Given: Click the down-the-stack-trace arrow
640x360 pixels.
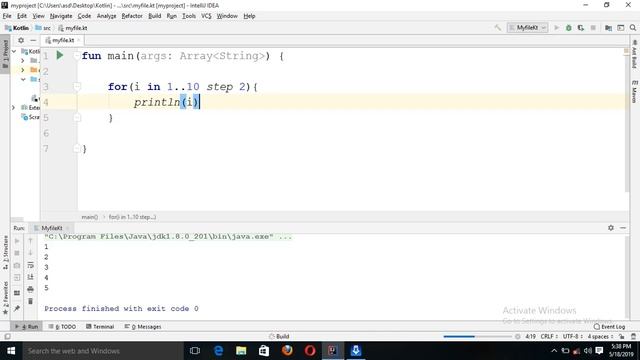Looking at the screenshot, I should pos(30,253).
